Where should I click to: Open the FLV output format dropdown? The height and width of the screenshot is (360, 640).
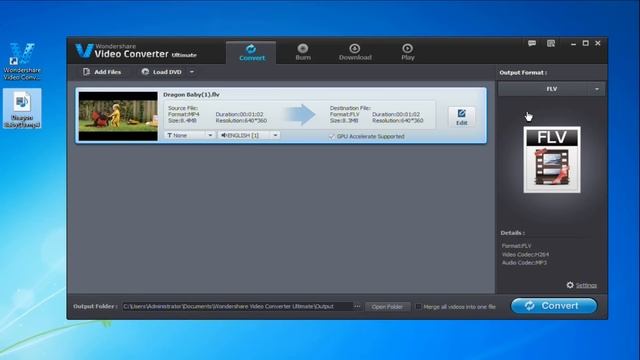pyautogui.click(x=551, y=89)
